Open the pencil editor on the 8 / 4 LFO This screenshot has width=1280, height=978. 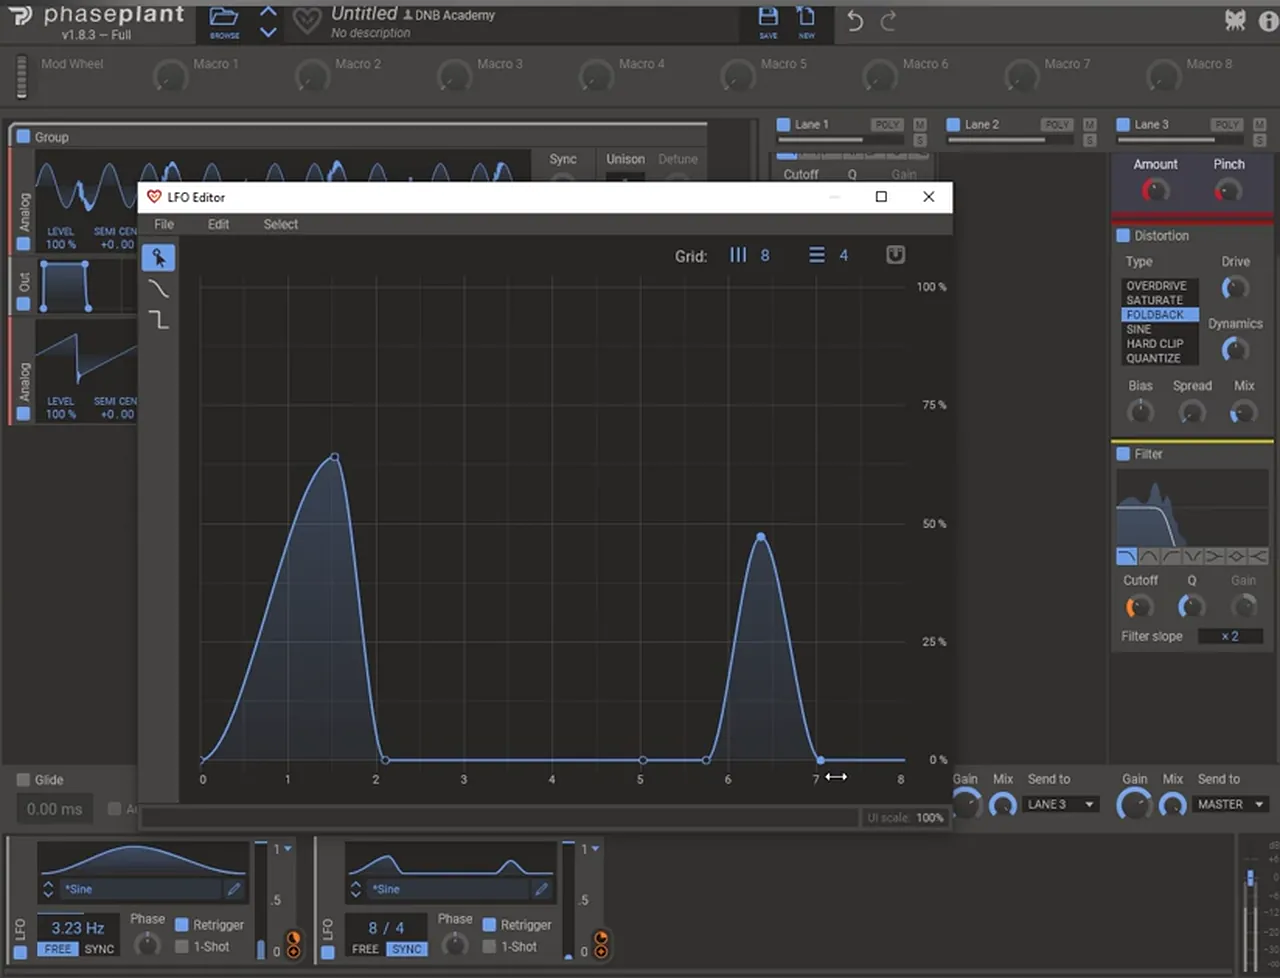click(541, 889)
